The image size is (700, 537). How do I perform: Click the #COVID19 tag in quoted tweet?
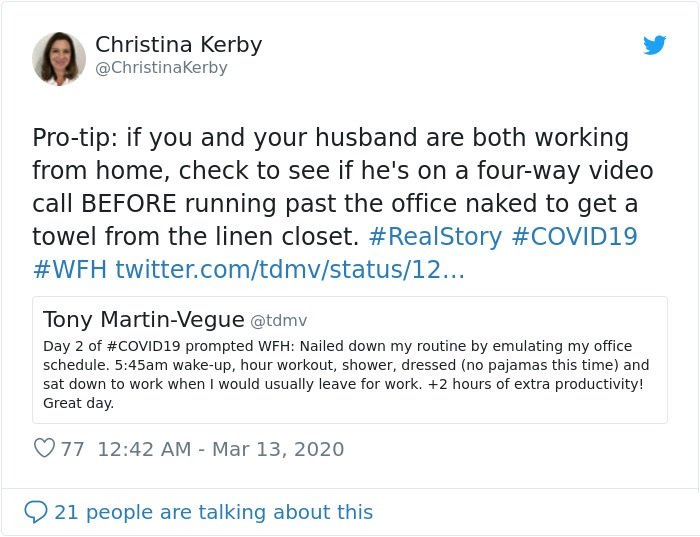[x=144, y=346]
